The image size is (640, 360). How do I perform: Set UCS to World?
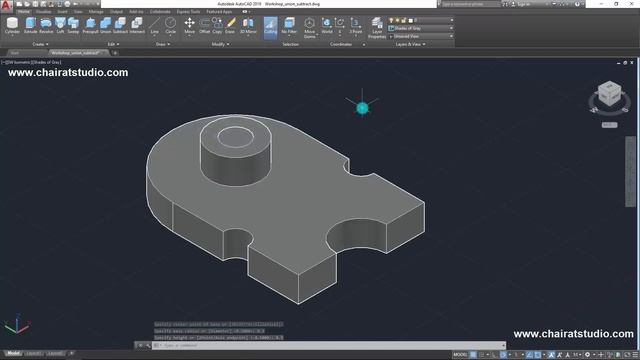[x=327, y=26]
